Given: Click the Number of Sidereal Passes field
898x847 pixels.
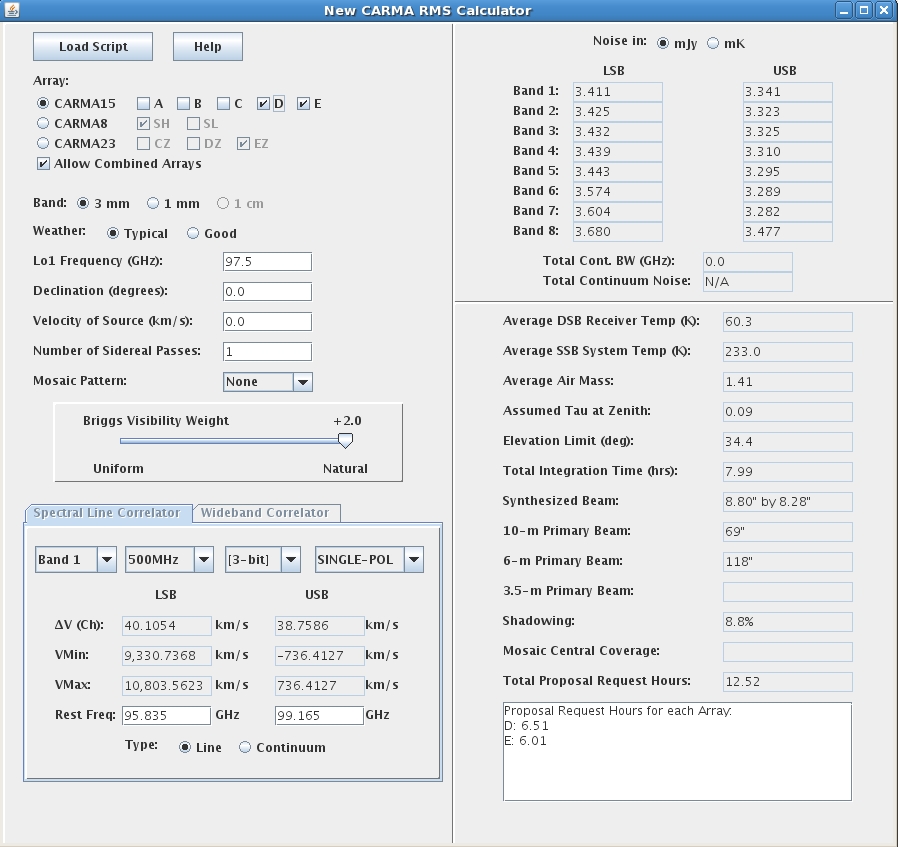Looking at the screenshot, I should pyautogui.click(x=267, y=352).
